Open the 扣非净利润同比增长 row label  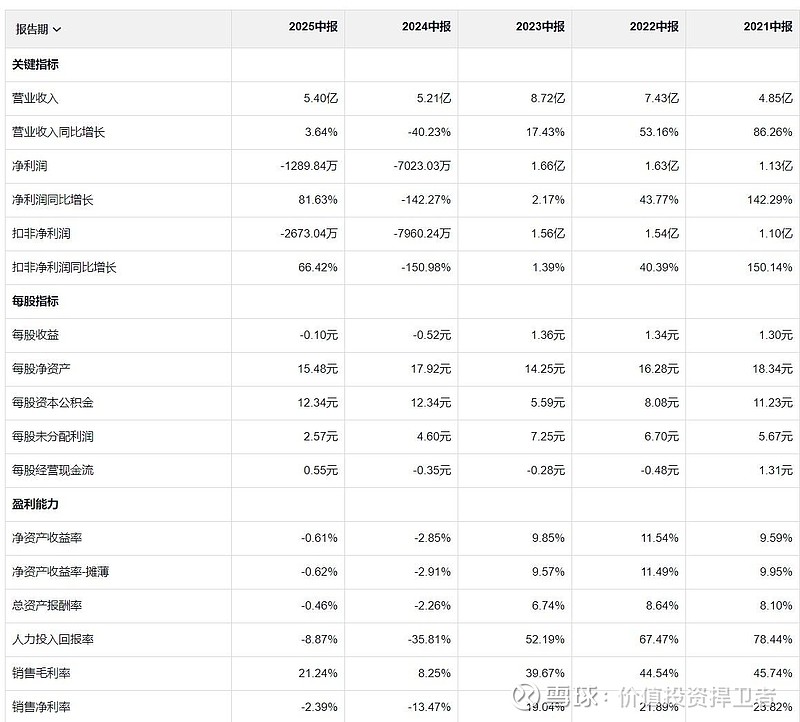tap(64, 267)
